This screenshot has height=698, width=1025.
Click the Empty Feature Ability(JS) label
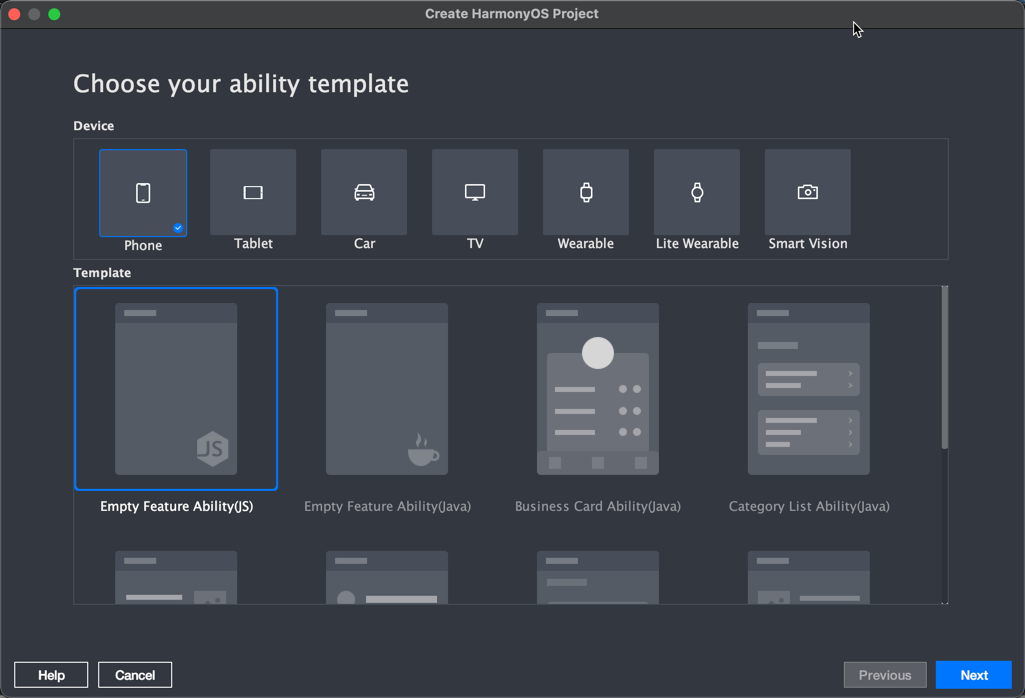click(176, 507)
